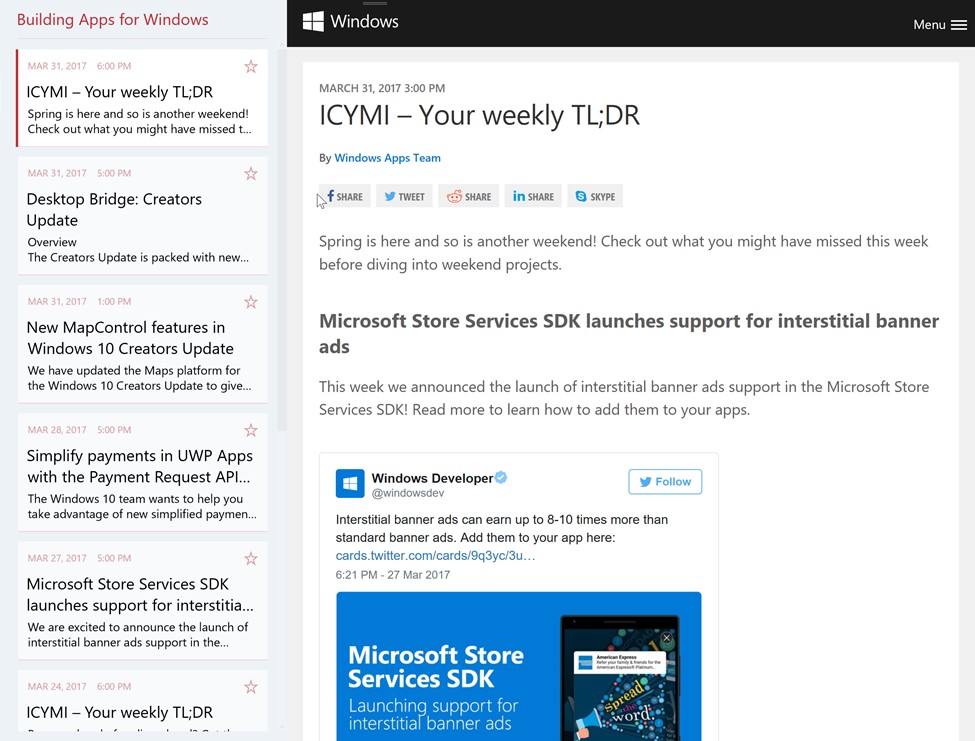Open the hamburger Menu icon
975x741 pixels.
[959, 25]
